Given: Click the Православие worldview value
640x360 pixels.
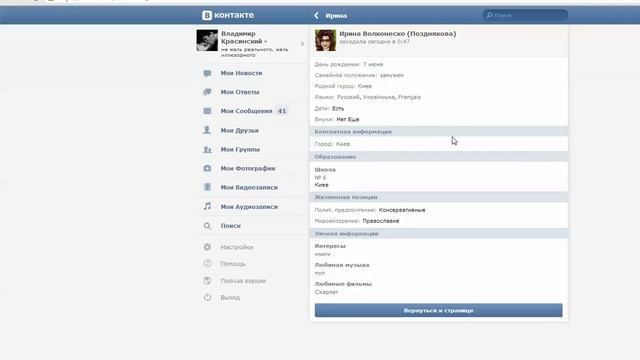Looking at the screenshot, I should click(381, 221).
